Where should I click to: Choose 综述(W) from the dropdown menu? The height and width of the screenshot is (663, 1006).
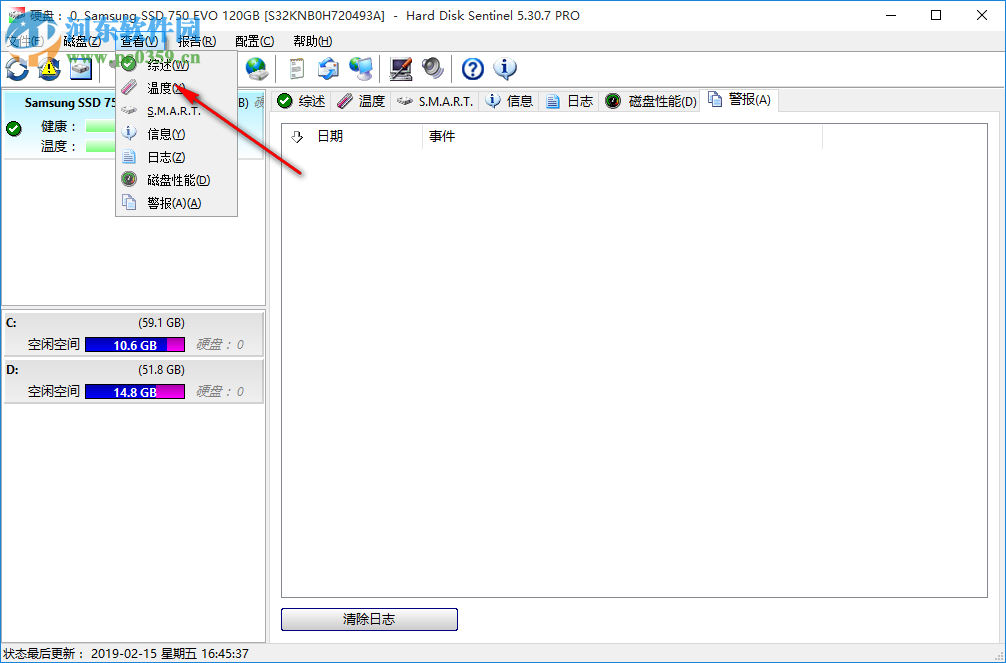pos(176,65)
